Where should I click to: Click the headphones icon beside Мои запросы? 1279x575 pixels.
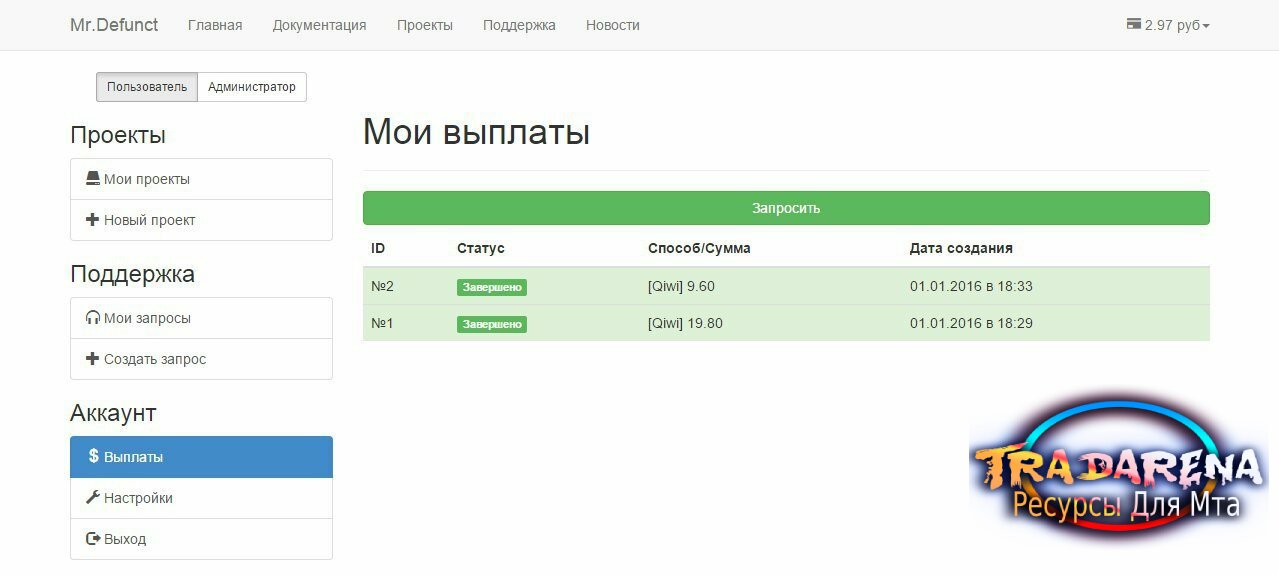point(93,318)
